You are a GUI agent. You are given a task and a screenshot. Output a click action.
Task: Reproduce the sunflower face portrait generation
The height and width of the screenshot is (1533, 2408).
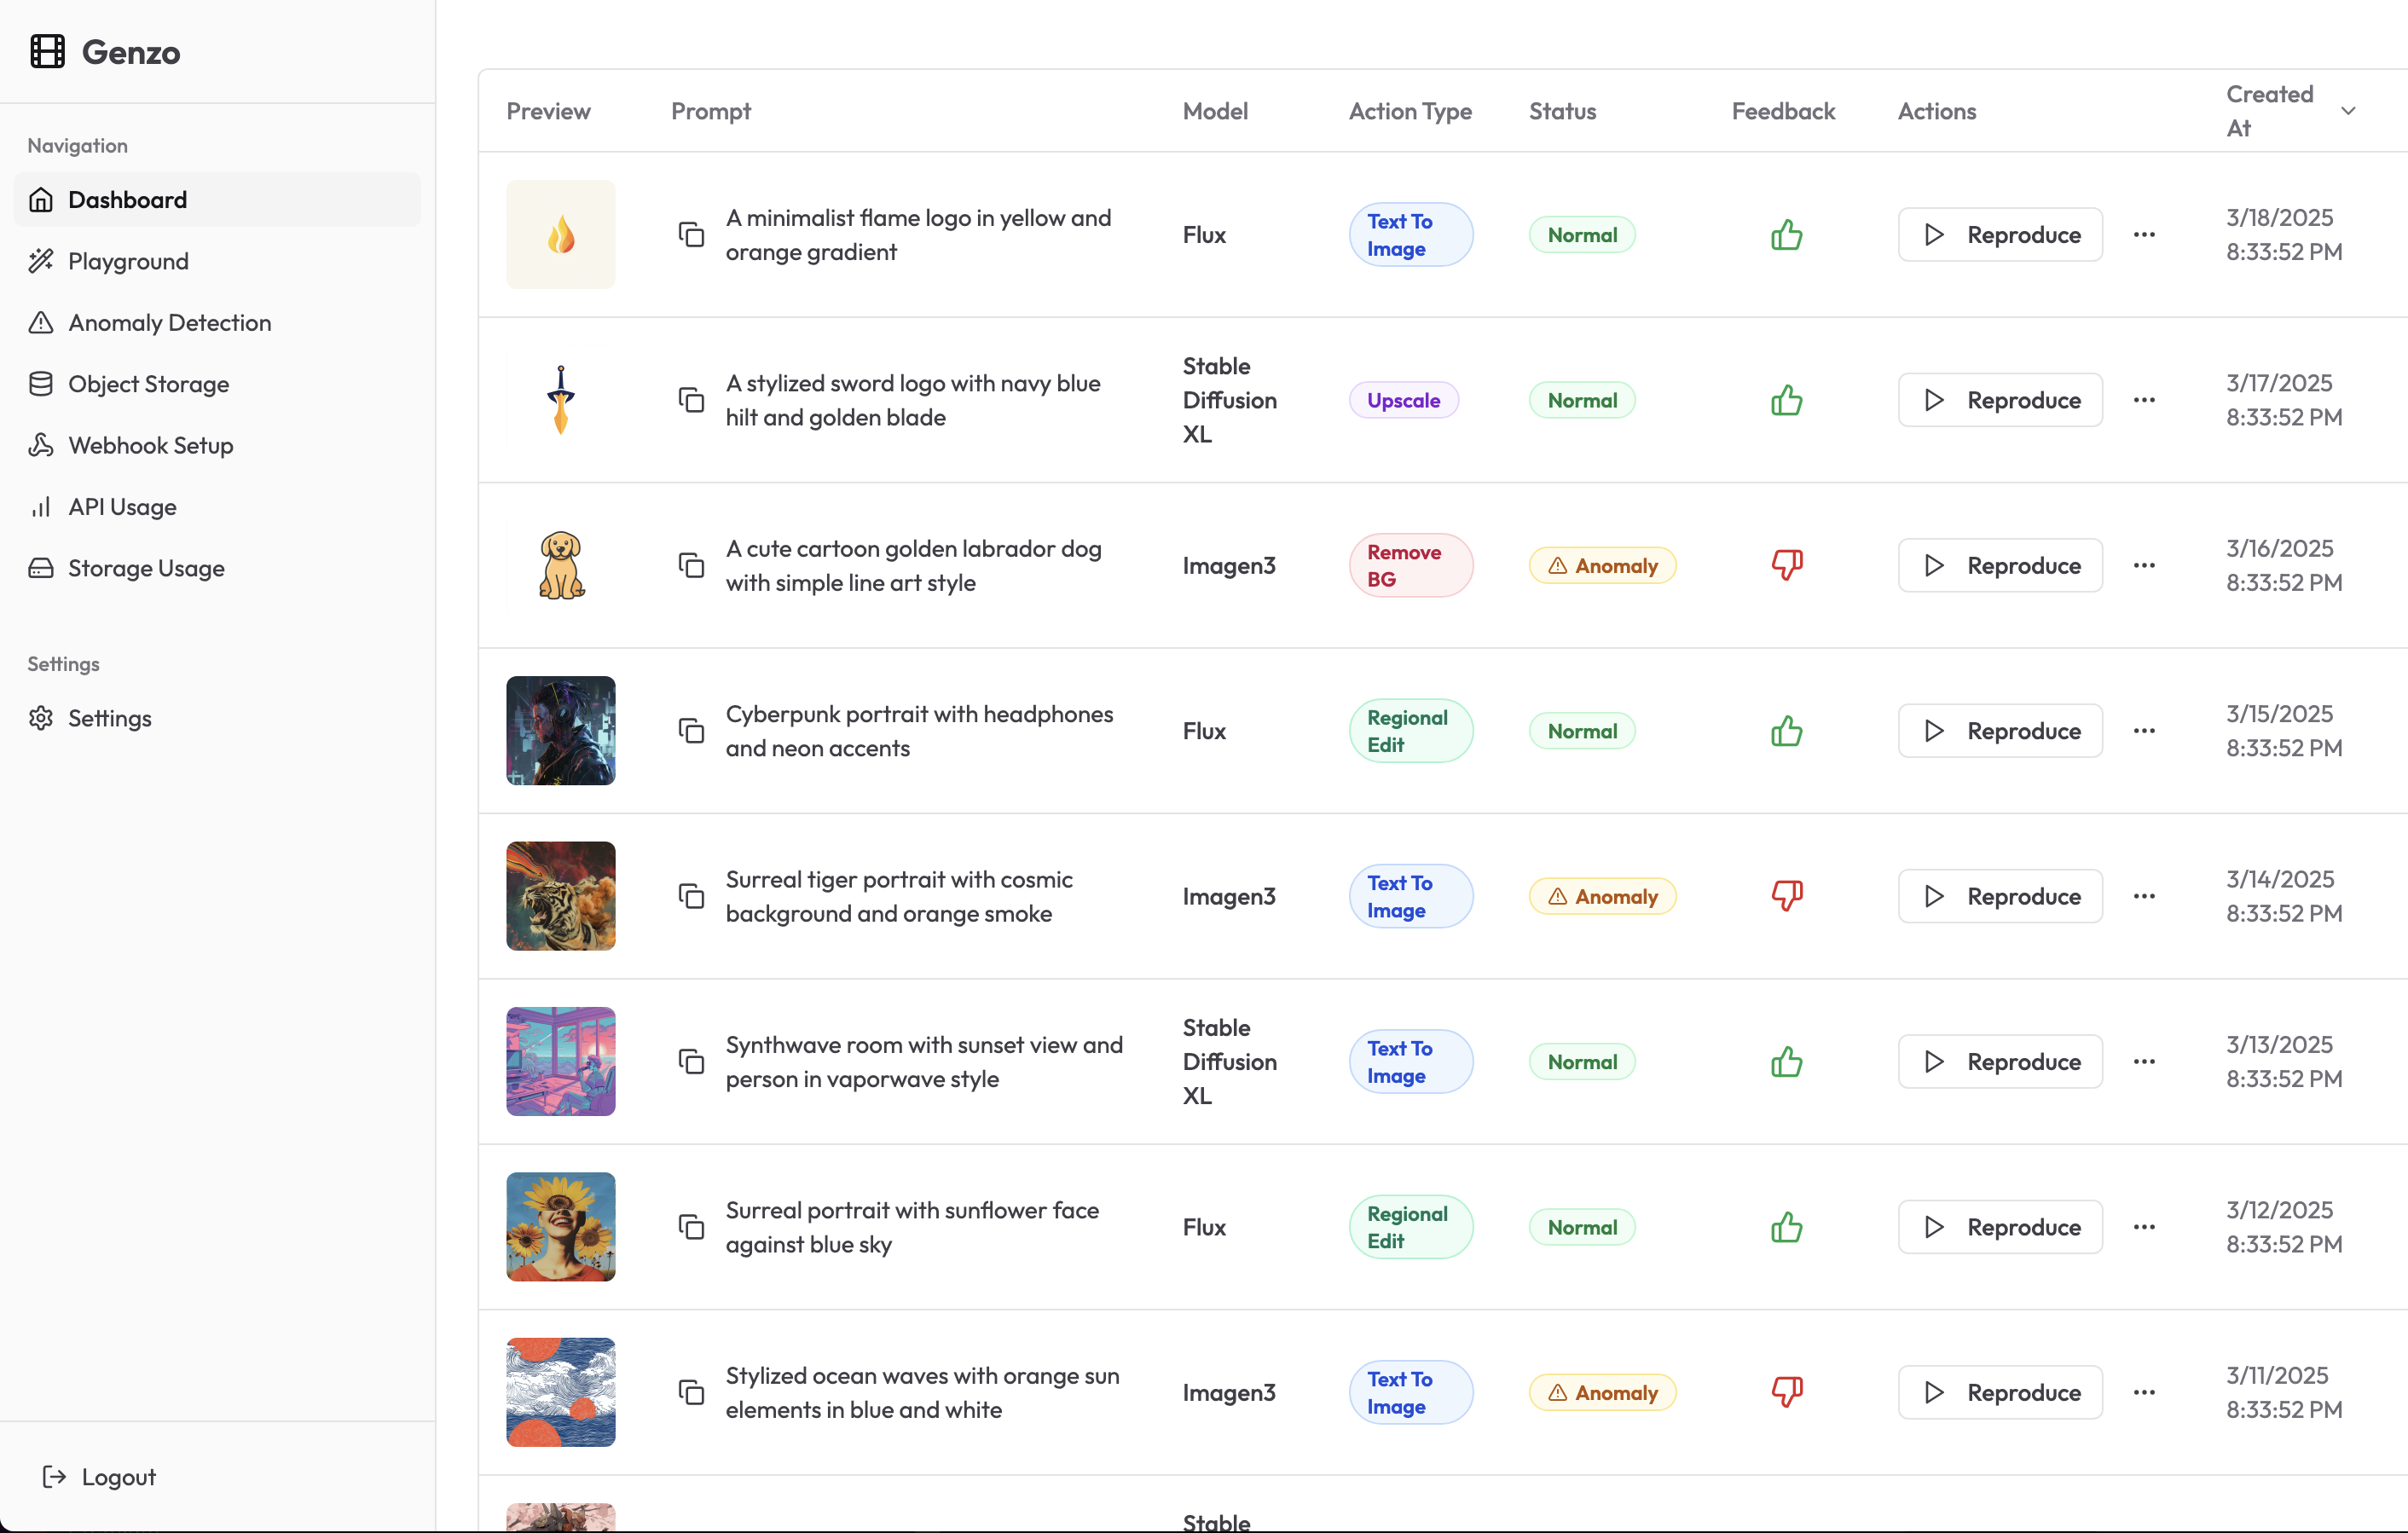point(2000,1227)
